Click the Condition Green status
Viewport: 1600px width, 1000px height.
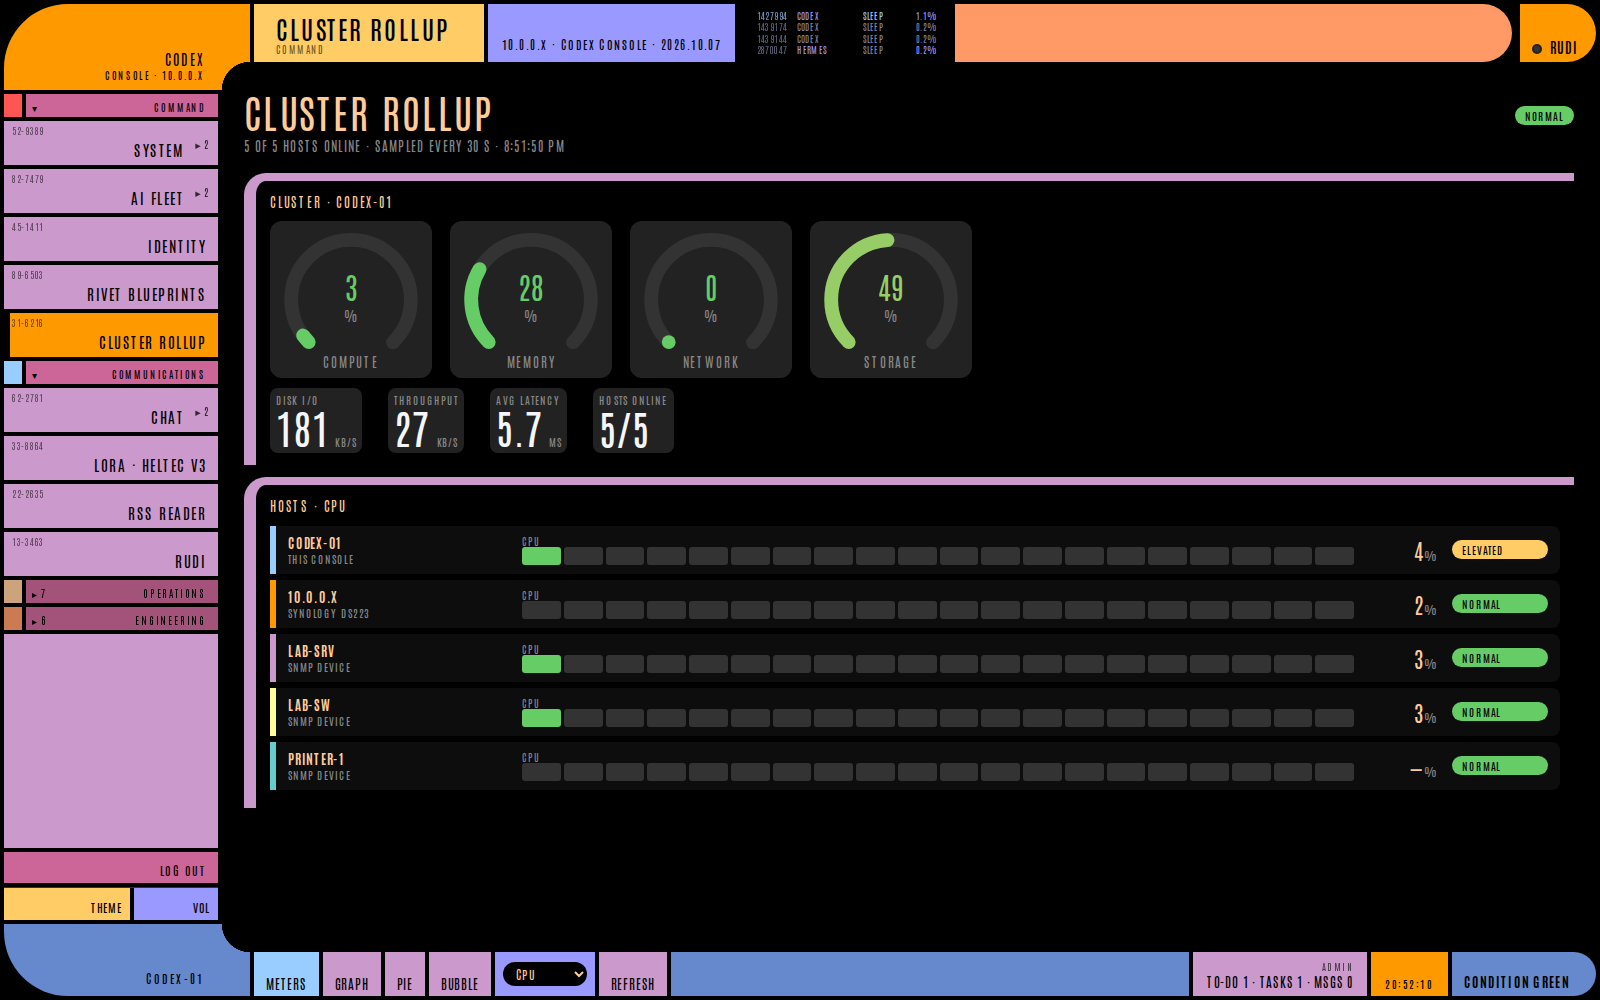click(1522, 974)
